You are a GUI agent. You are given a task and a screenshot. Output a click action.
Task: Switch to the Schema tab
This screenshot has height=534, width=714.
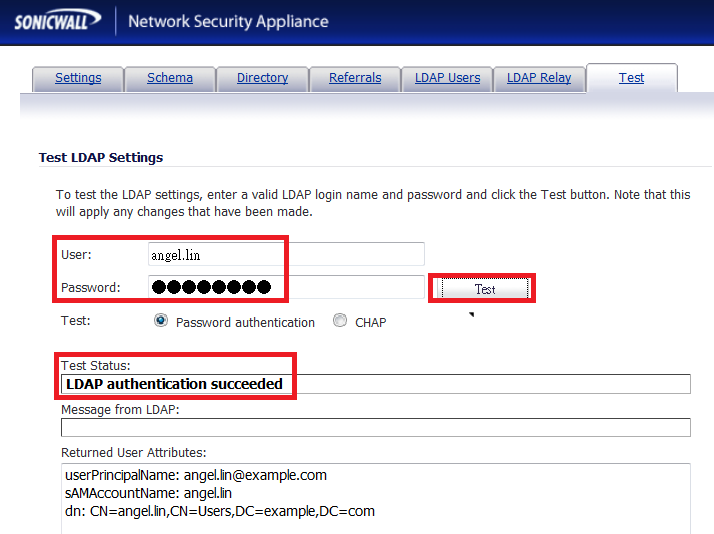click(x=169, y=78)
